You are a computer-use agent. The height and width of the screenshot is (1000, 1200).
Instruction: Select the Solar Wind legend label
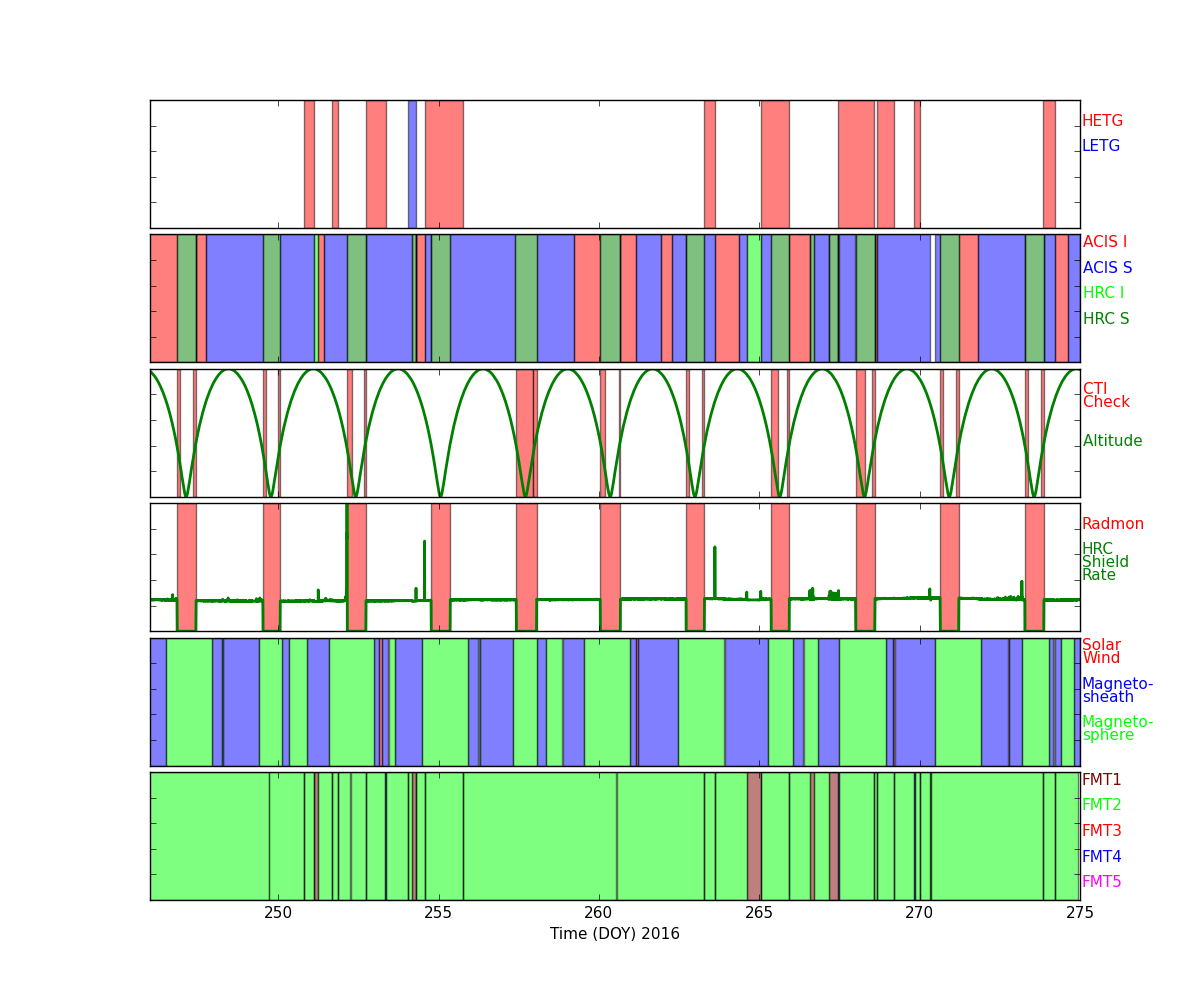[1101, 652]
